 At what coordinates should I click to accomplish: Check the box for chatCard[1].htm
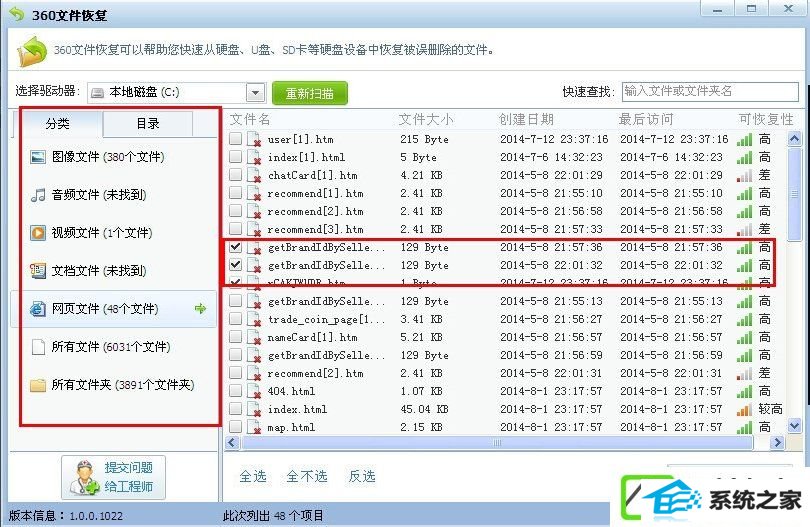(x=236, y=175)
